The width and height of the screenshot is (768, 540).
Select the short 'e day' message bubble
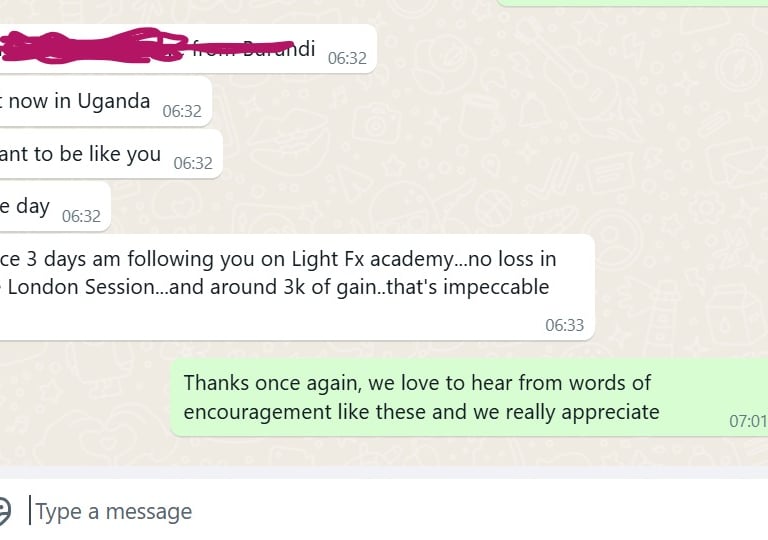55,206
